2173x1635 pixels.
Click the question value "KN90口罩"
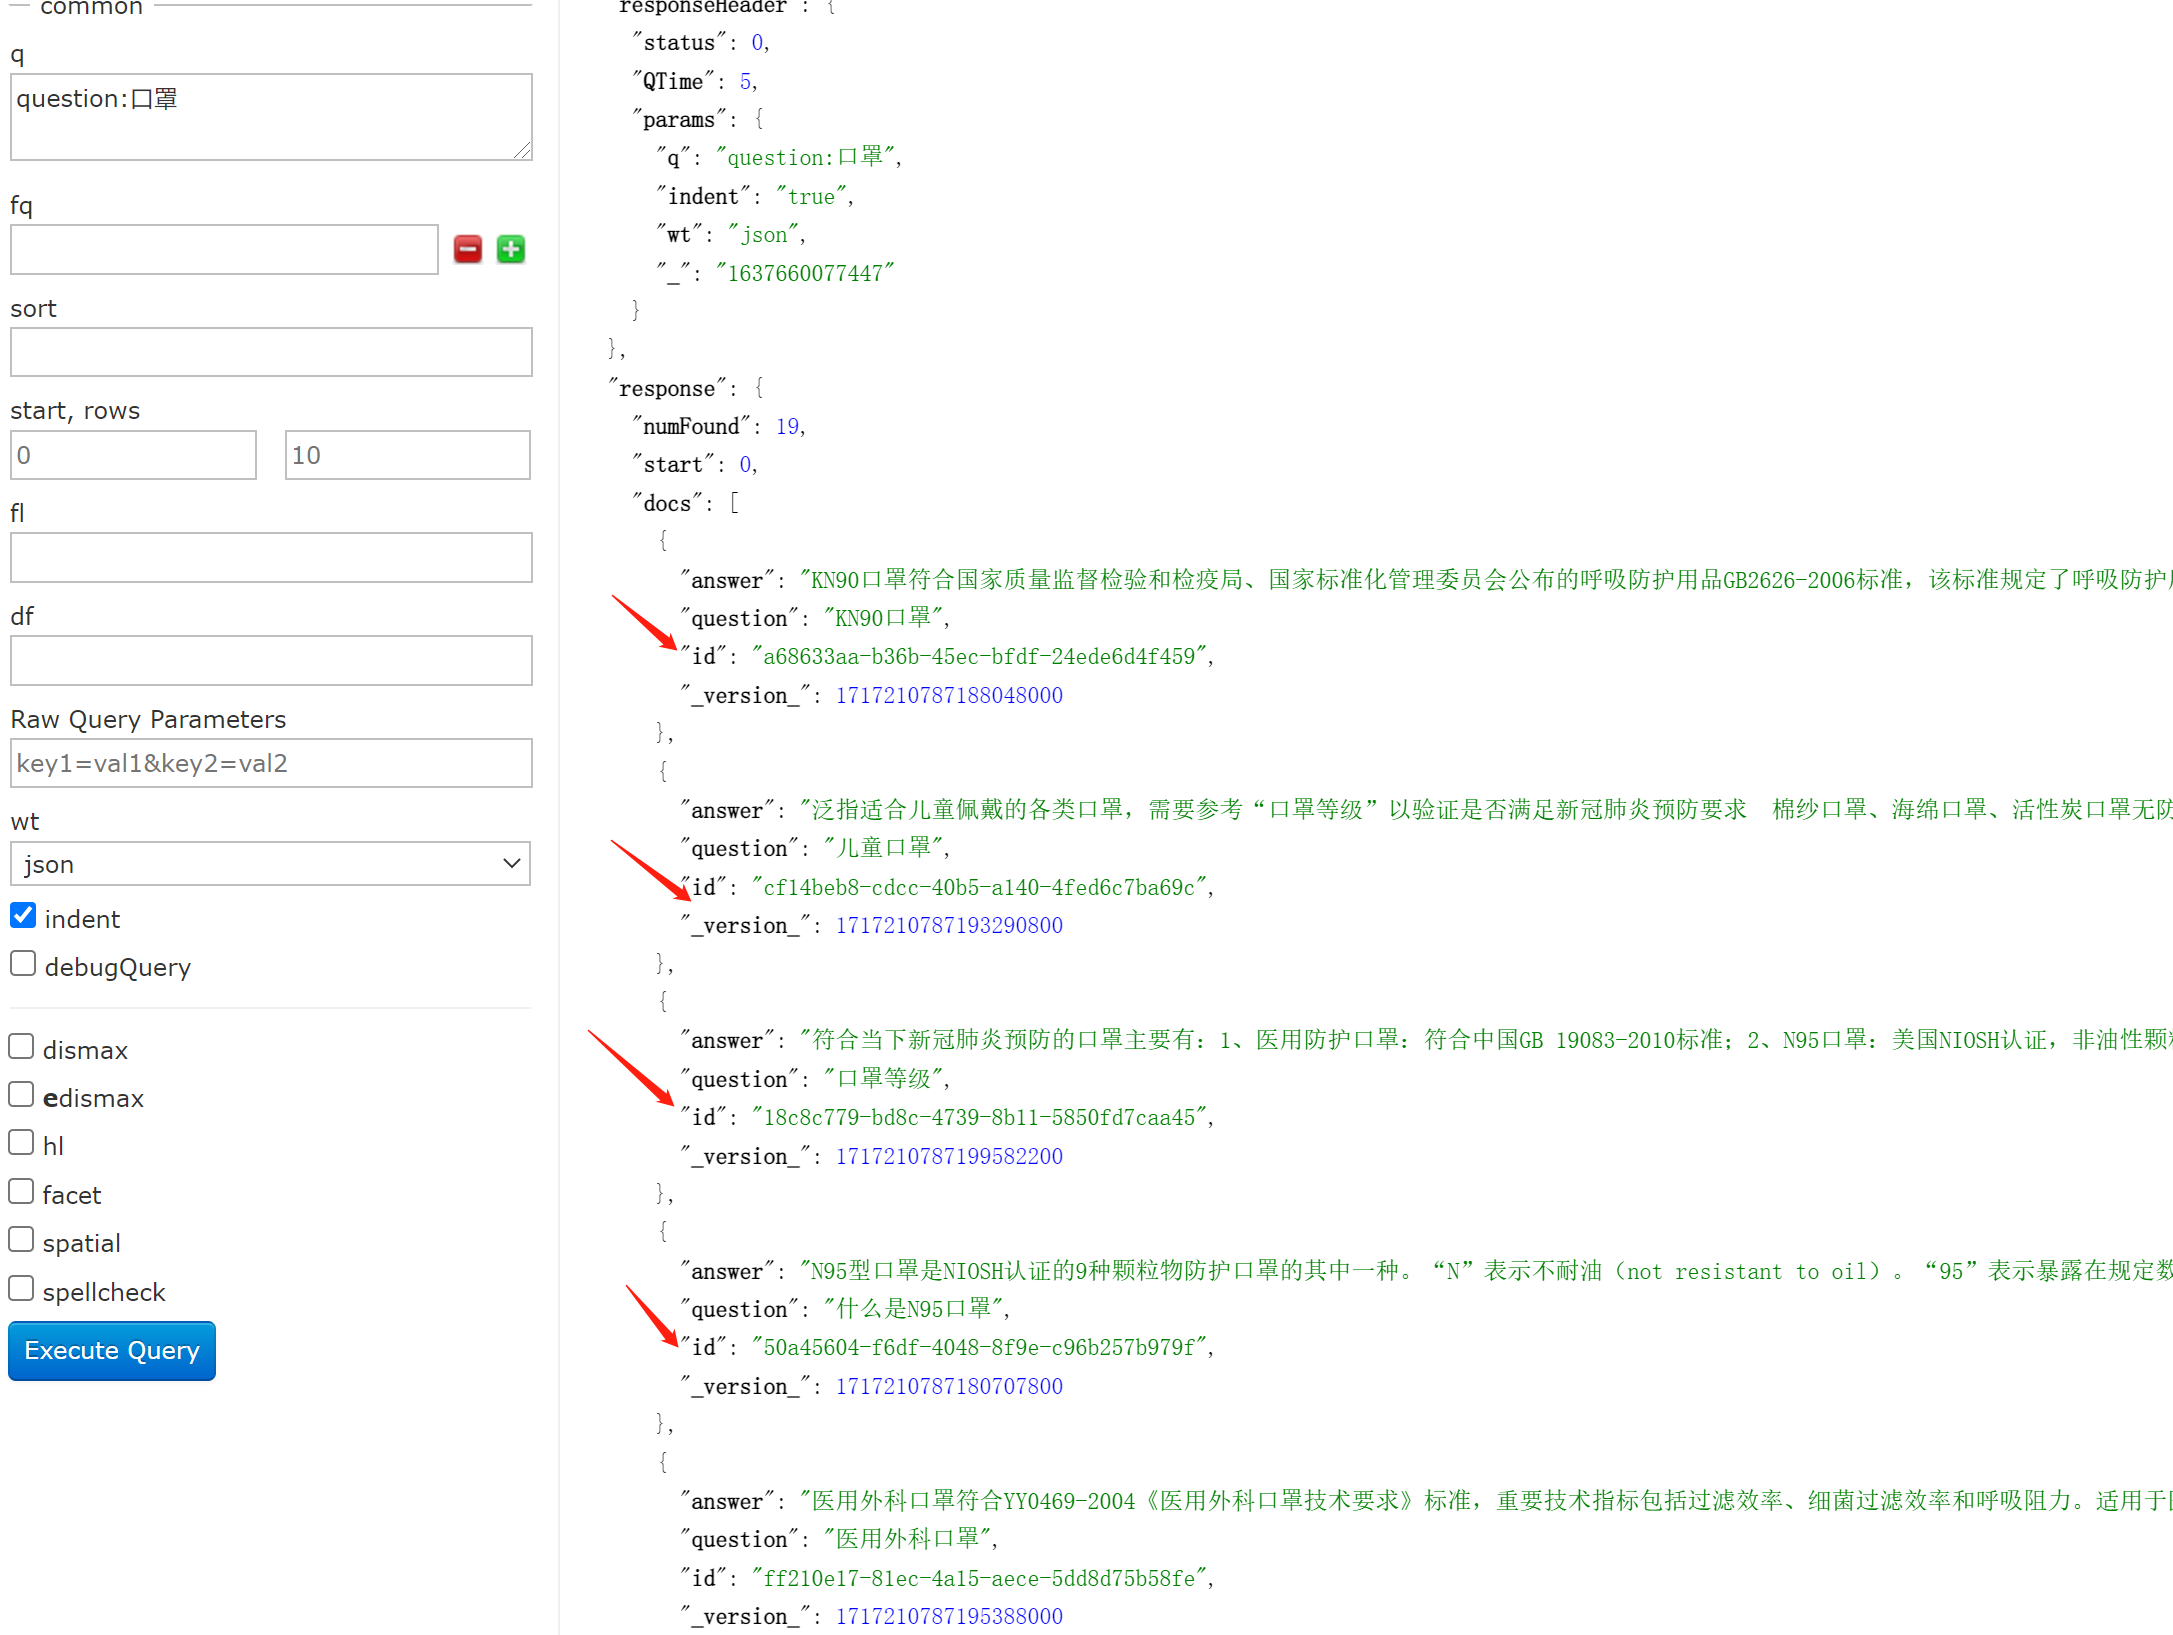883,619
